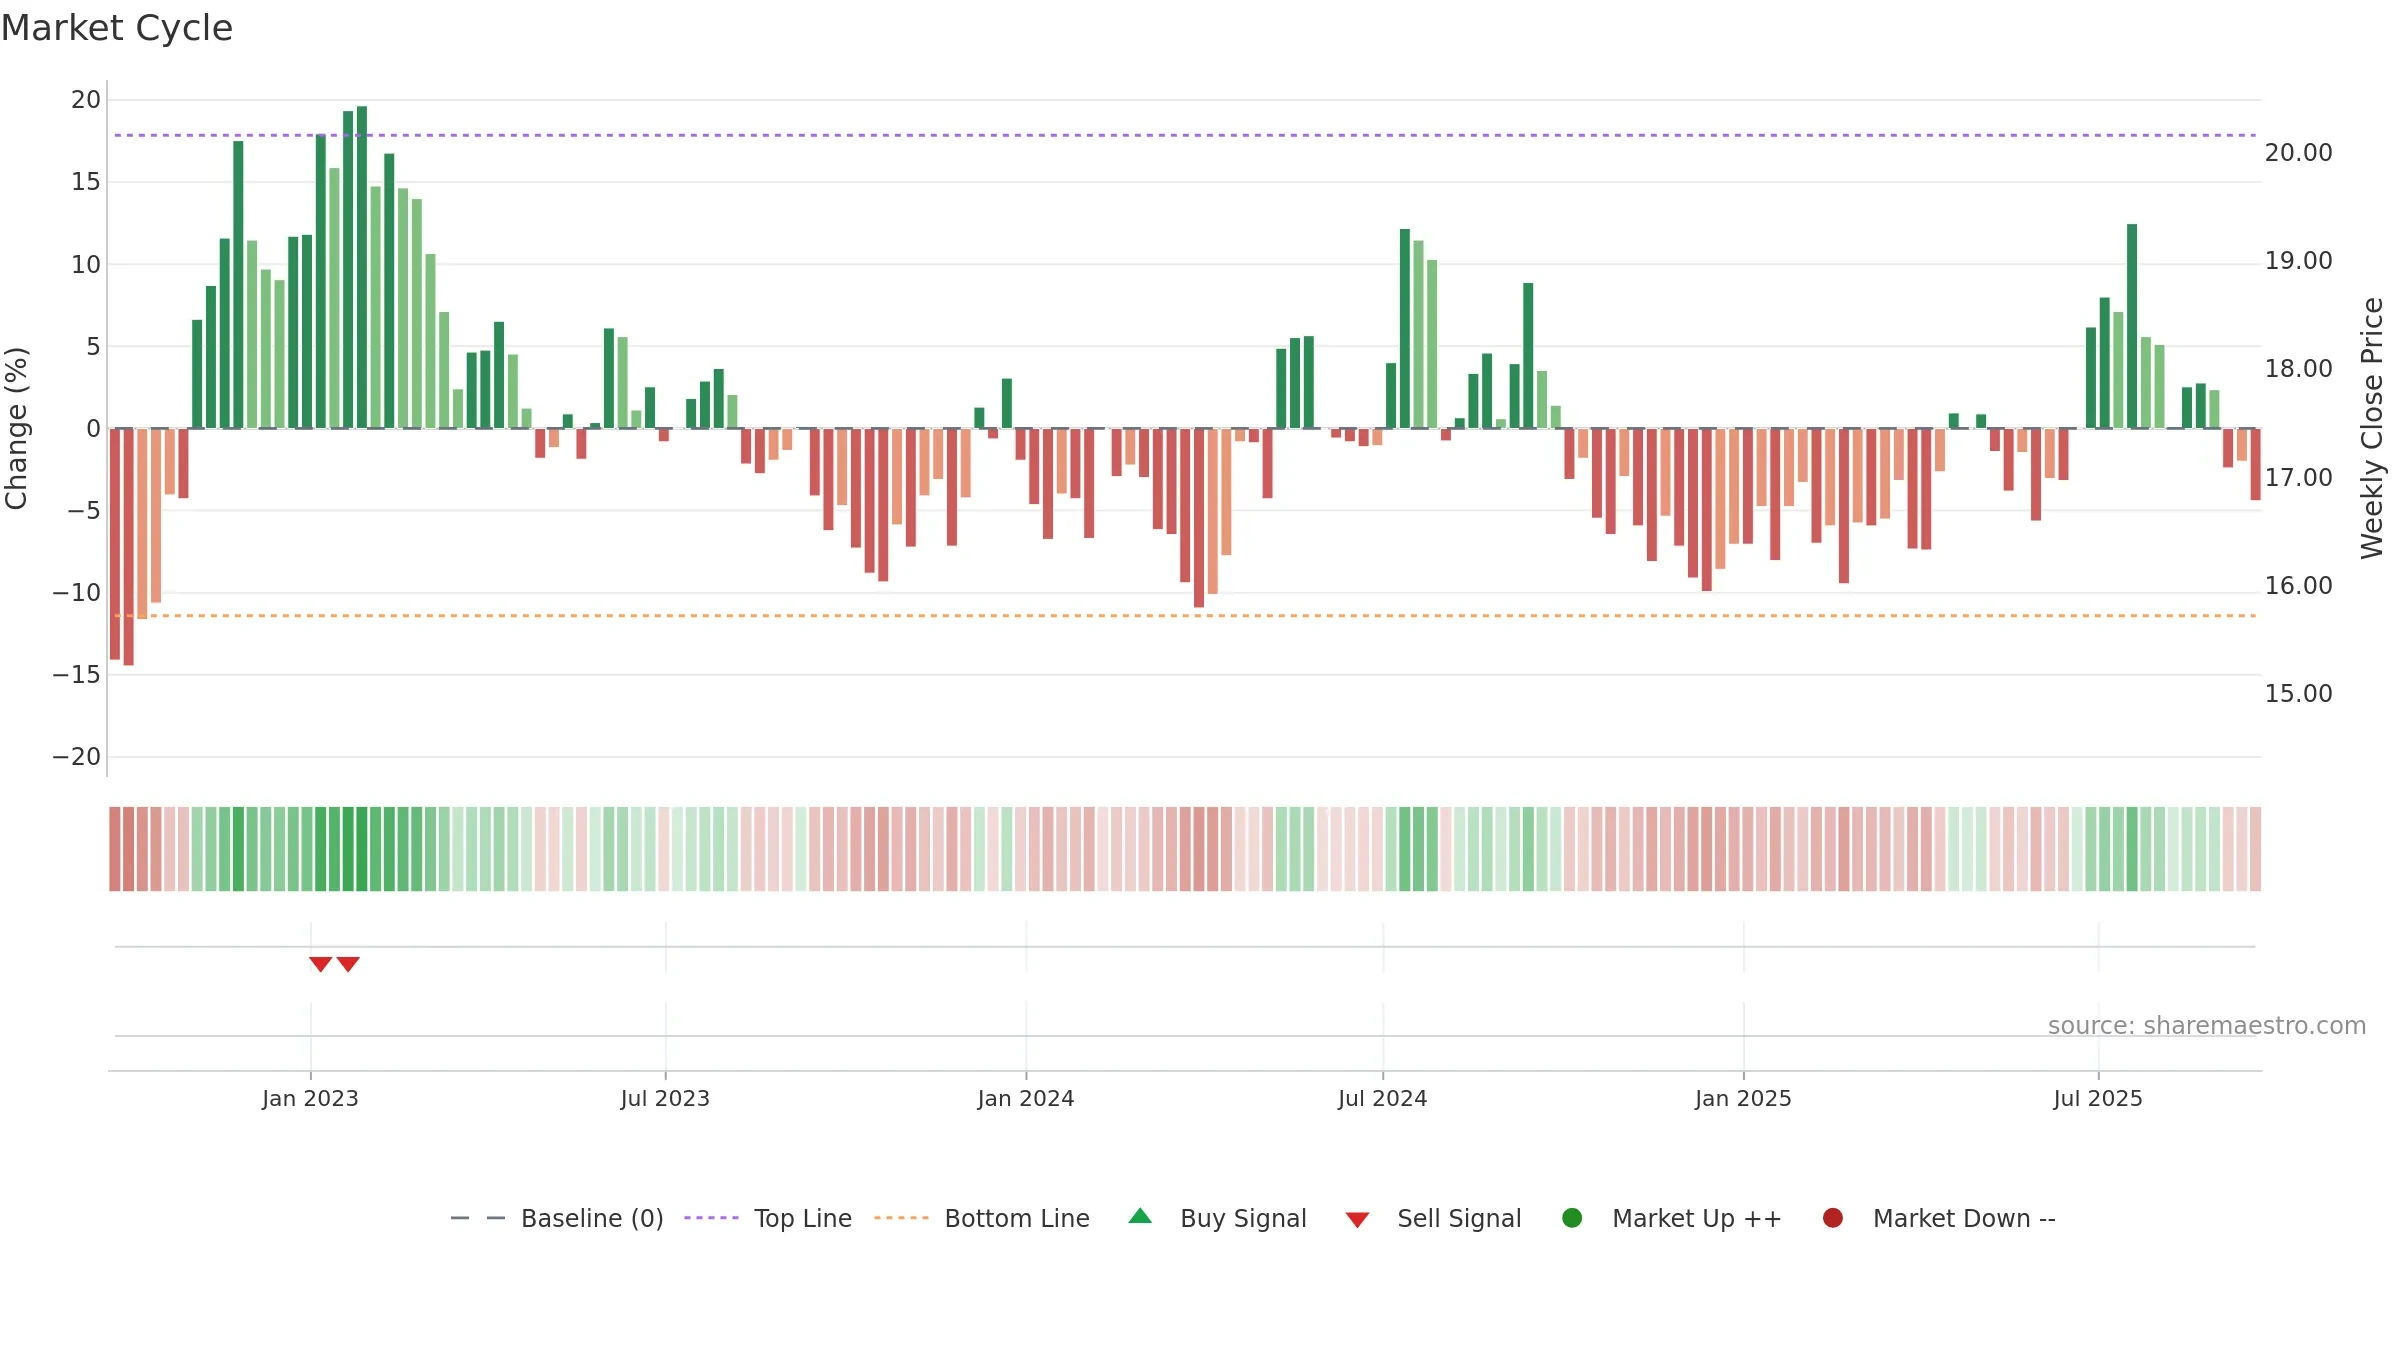Click the Market Up ++ green circle icon
The width and height of the screenshot is (2400, 1350).
[x=1572, y=1218]
